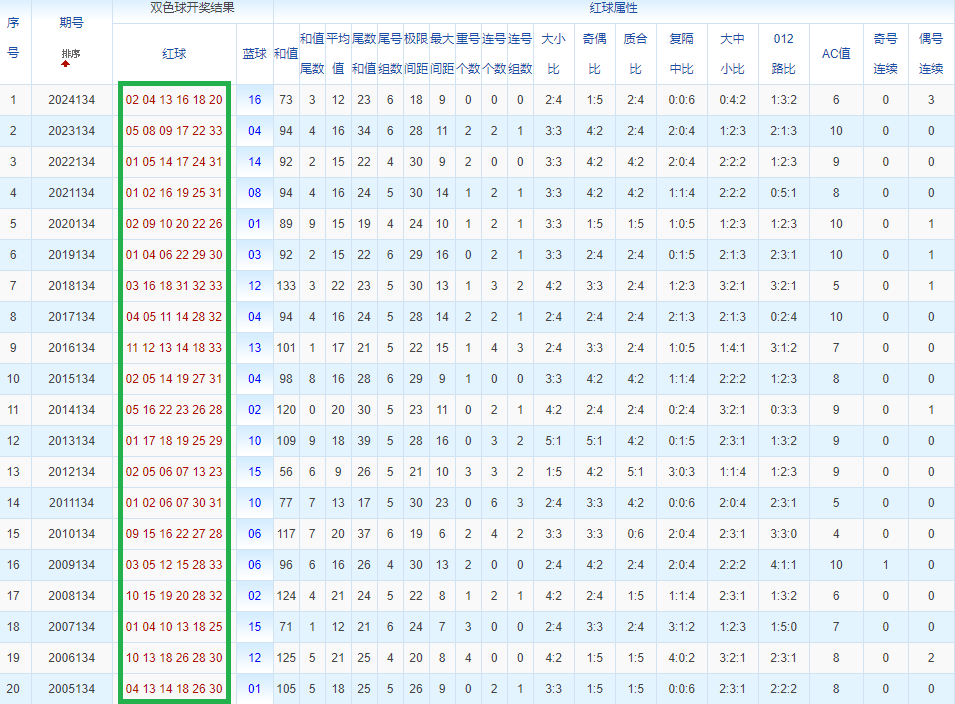Screen dimensions: 955x704
Task: Click blue ball 13 in row 2016134
Action: [x=255, y=348]
